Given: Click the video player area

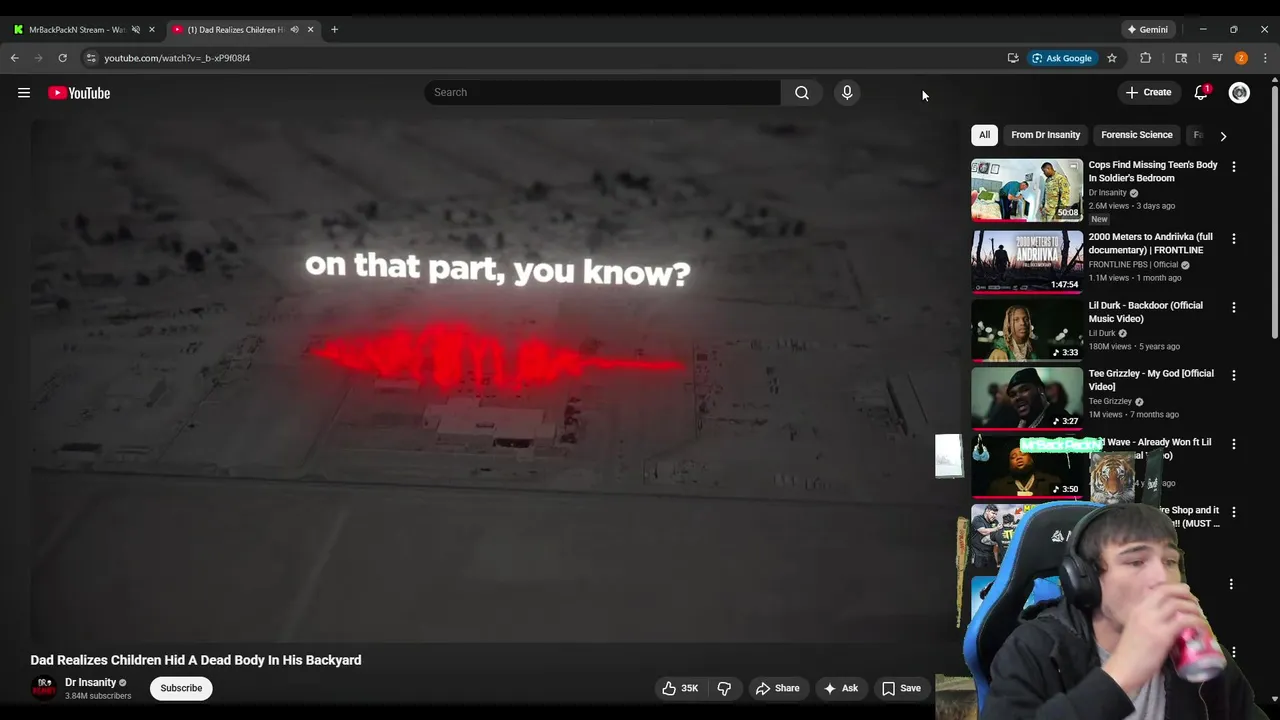Looking at the screenshot, I should [x=495, y=380].
